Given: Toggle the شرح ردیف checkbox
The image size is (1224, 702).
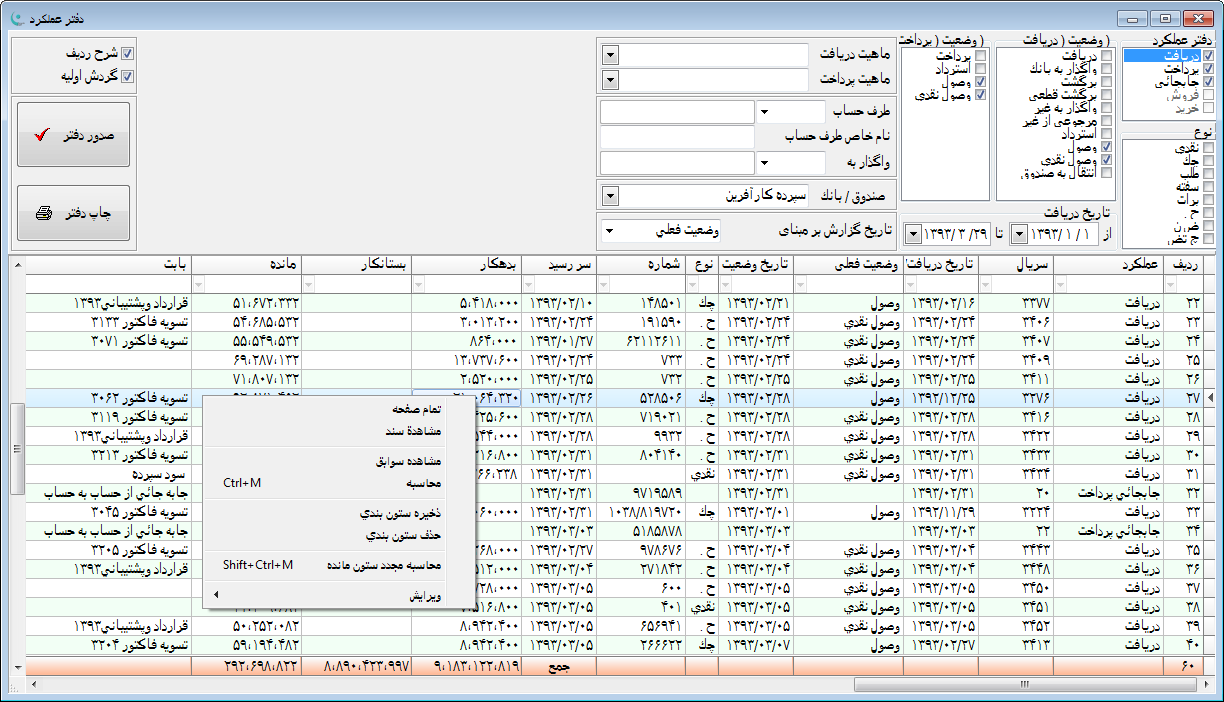Looking at the screenshot, I should coord(127,54).
